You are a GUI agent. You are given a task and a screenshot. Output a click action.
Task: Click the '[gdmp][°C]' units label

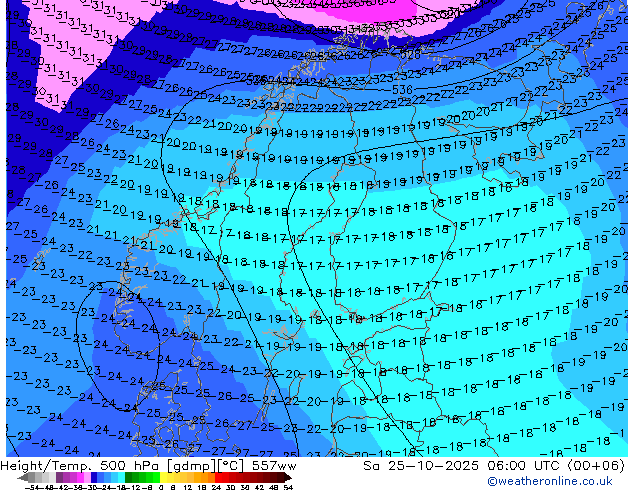[206, 466]
